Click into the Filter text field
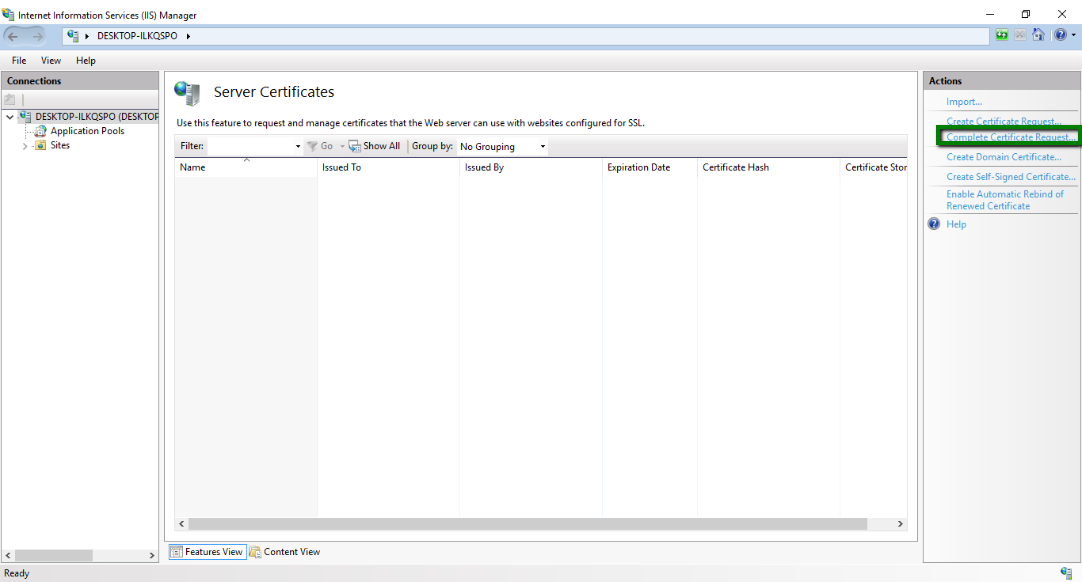The height and width of the screenshot is (582, 1082). pos(250,146)
